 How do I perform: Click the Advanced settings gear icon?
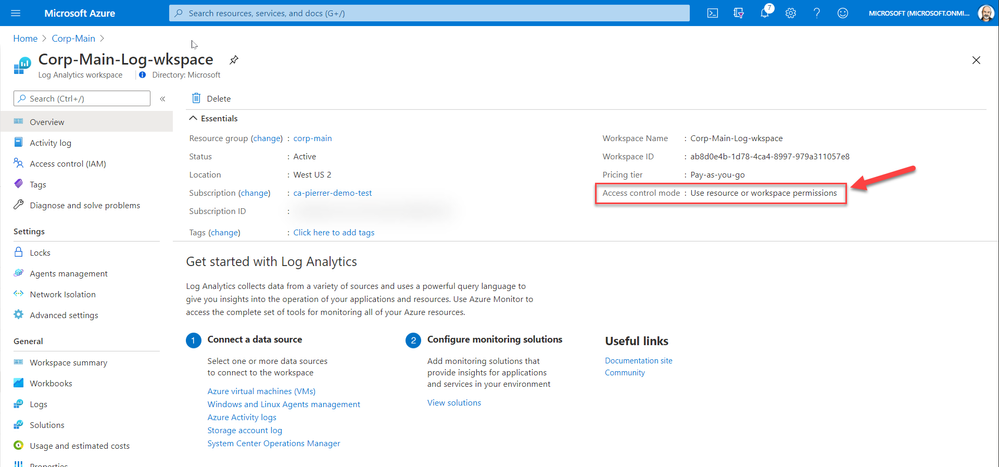pos(18,315)
